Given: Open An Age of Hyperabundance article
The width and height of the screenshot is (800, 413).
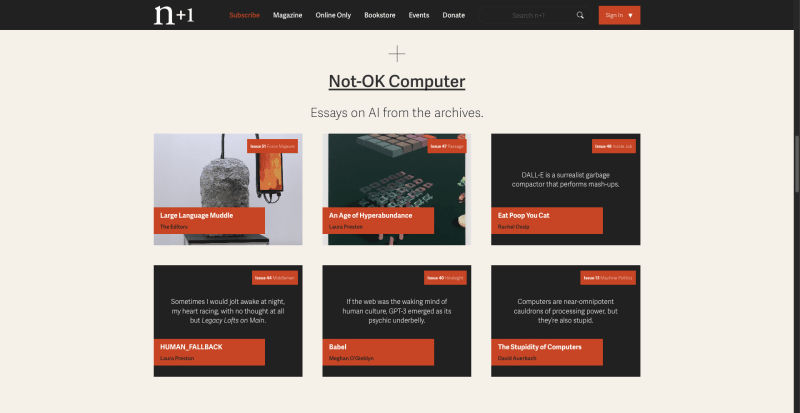Looking at the screenshot, I should tap(370, 215).
